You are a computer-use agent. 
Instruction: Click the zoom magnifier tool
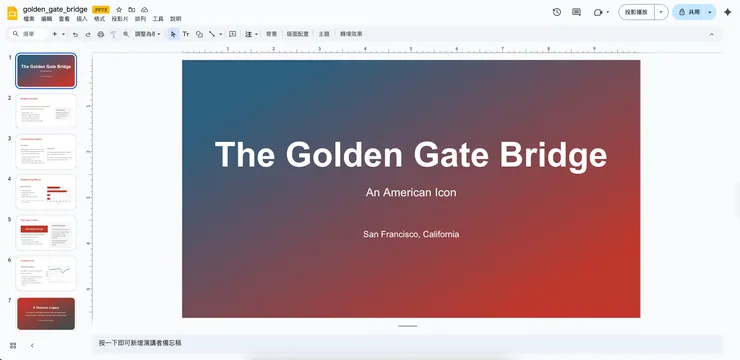tap(126, 34)
